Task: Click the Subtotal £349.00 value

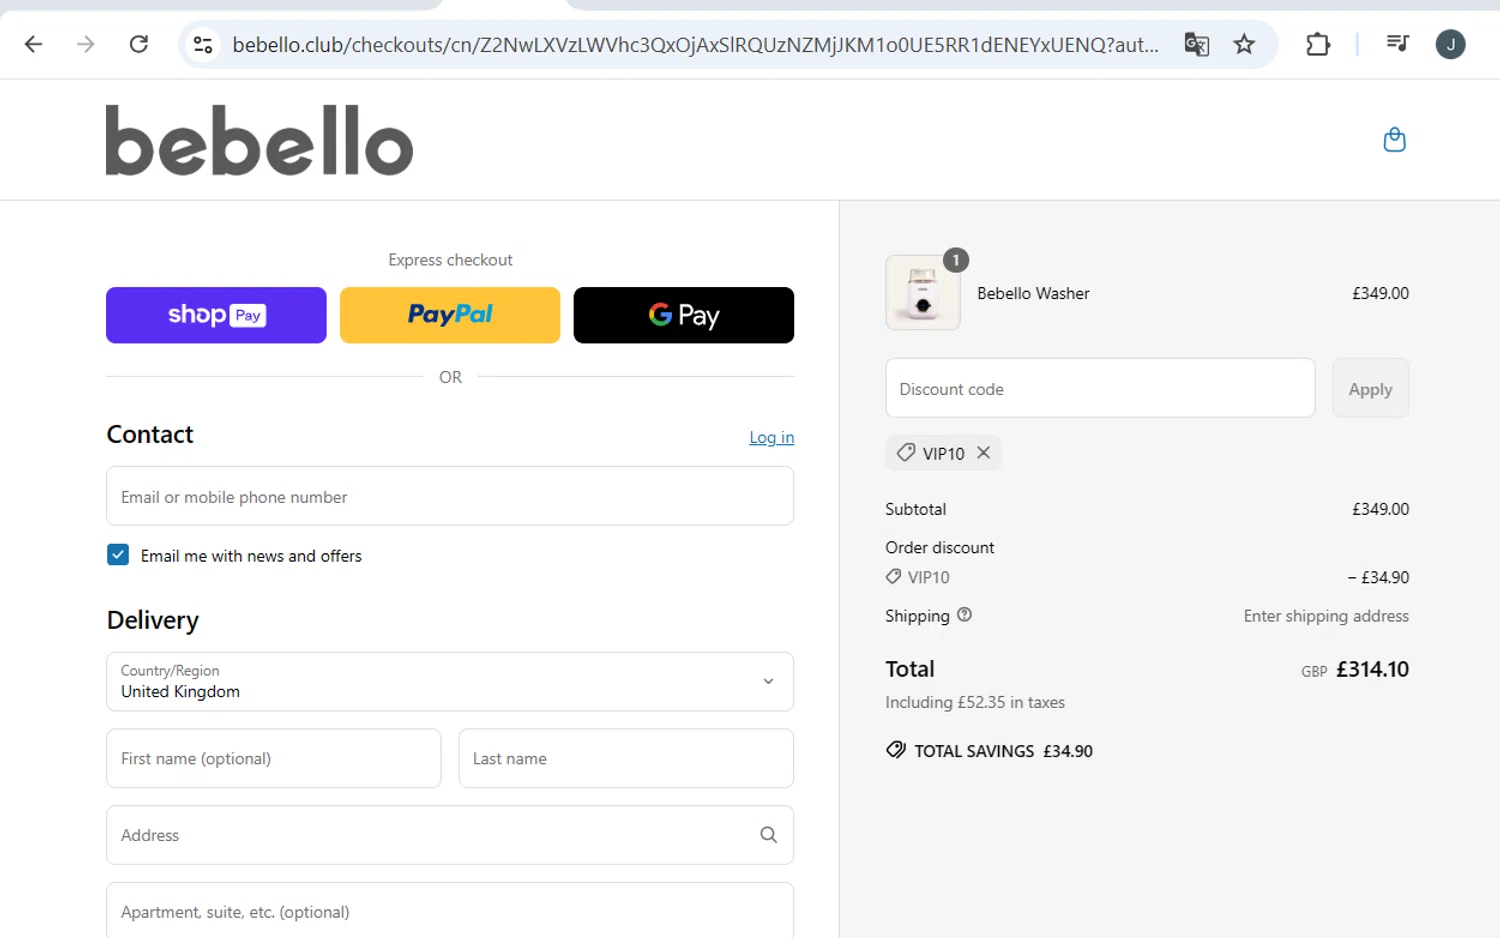Action: click(x=1380, y=509)
